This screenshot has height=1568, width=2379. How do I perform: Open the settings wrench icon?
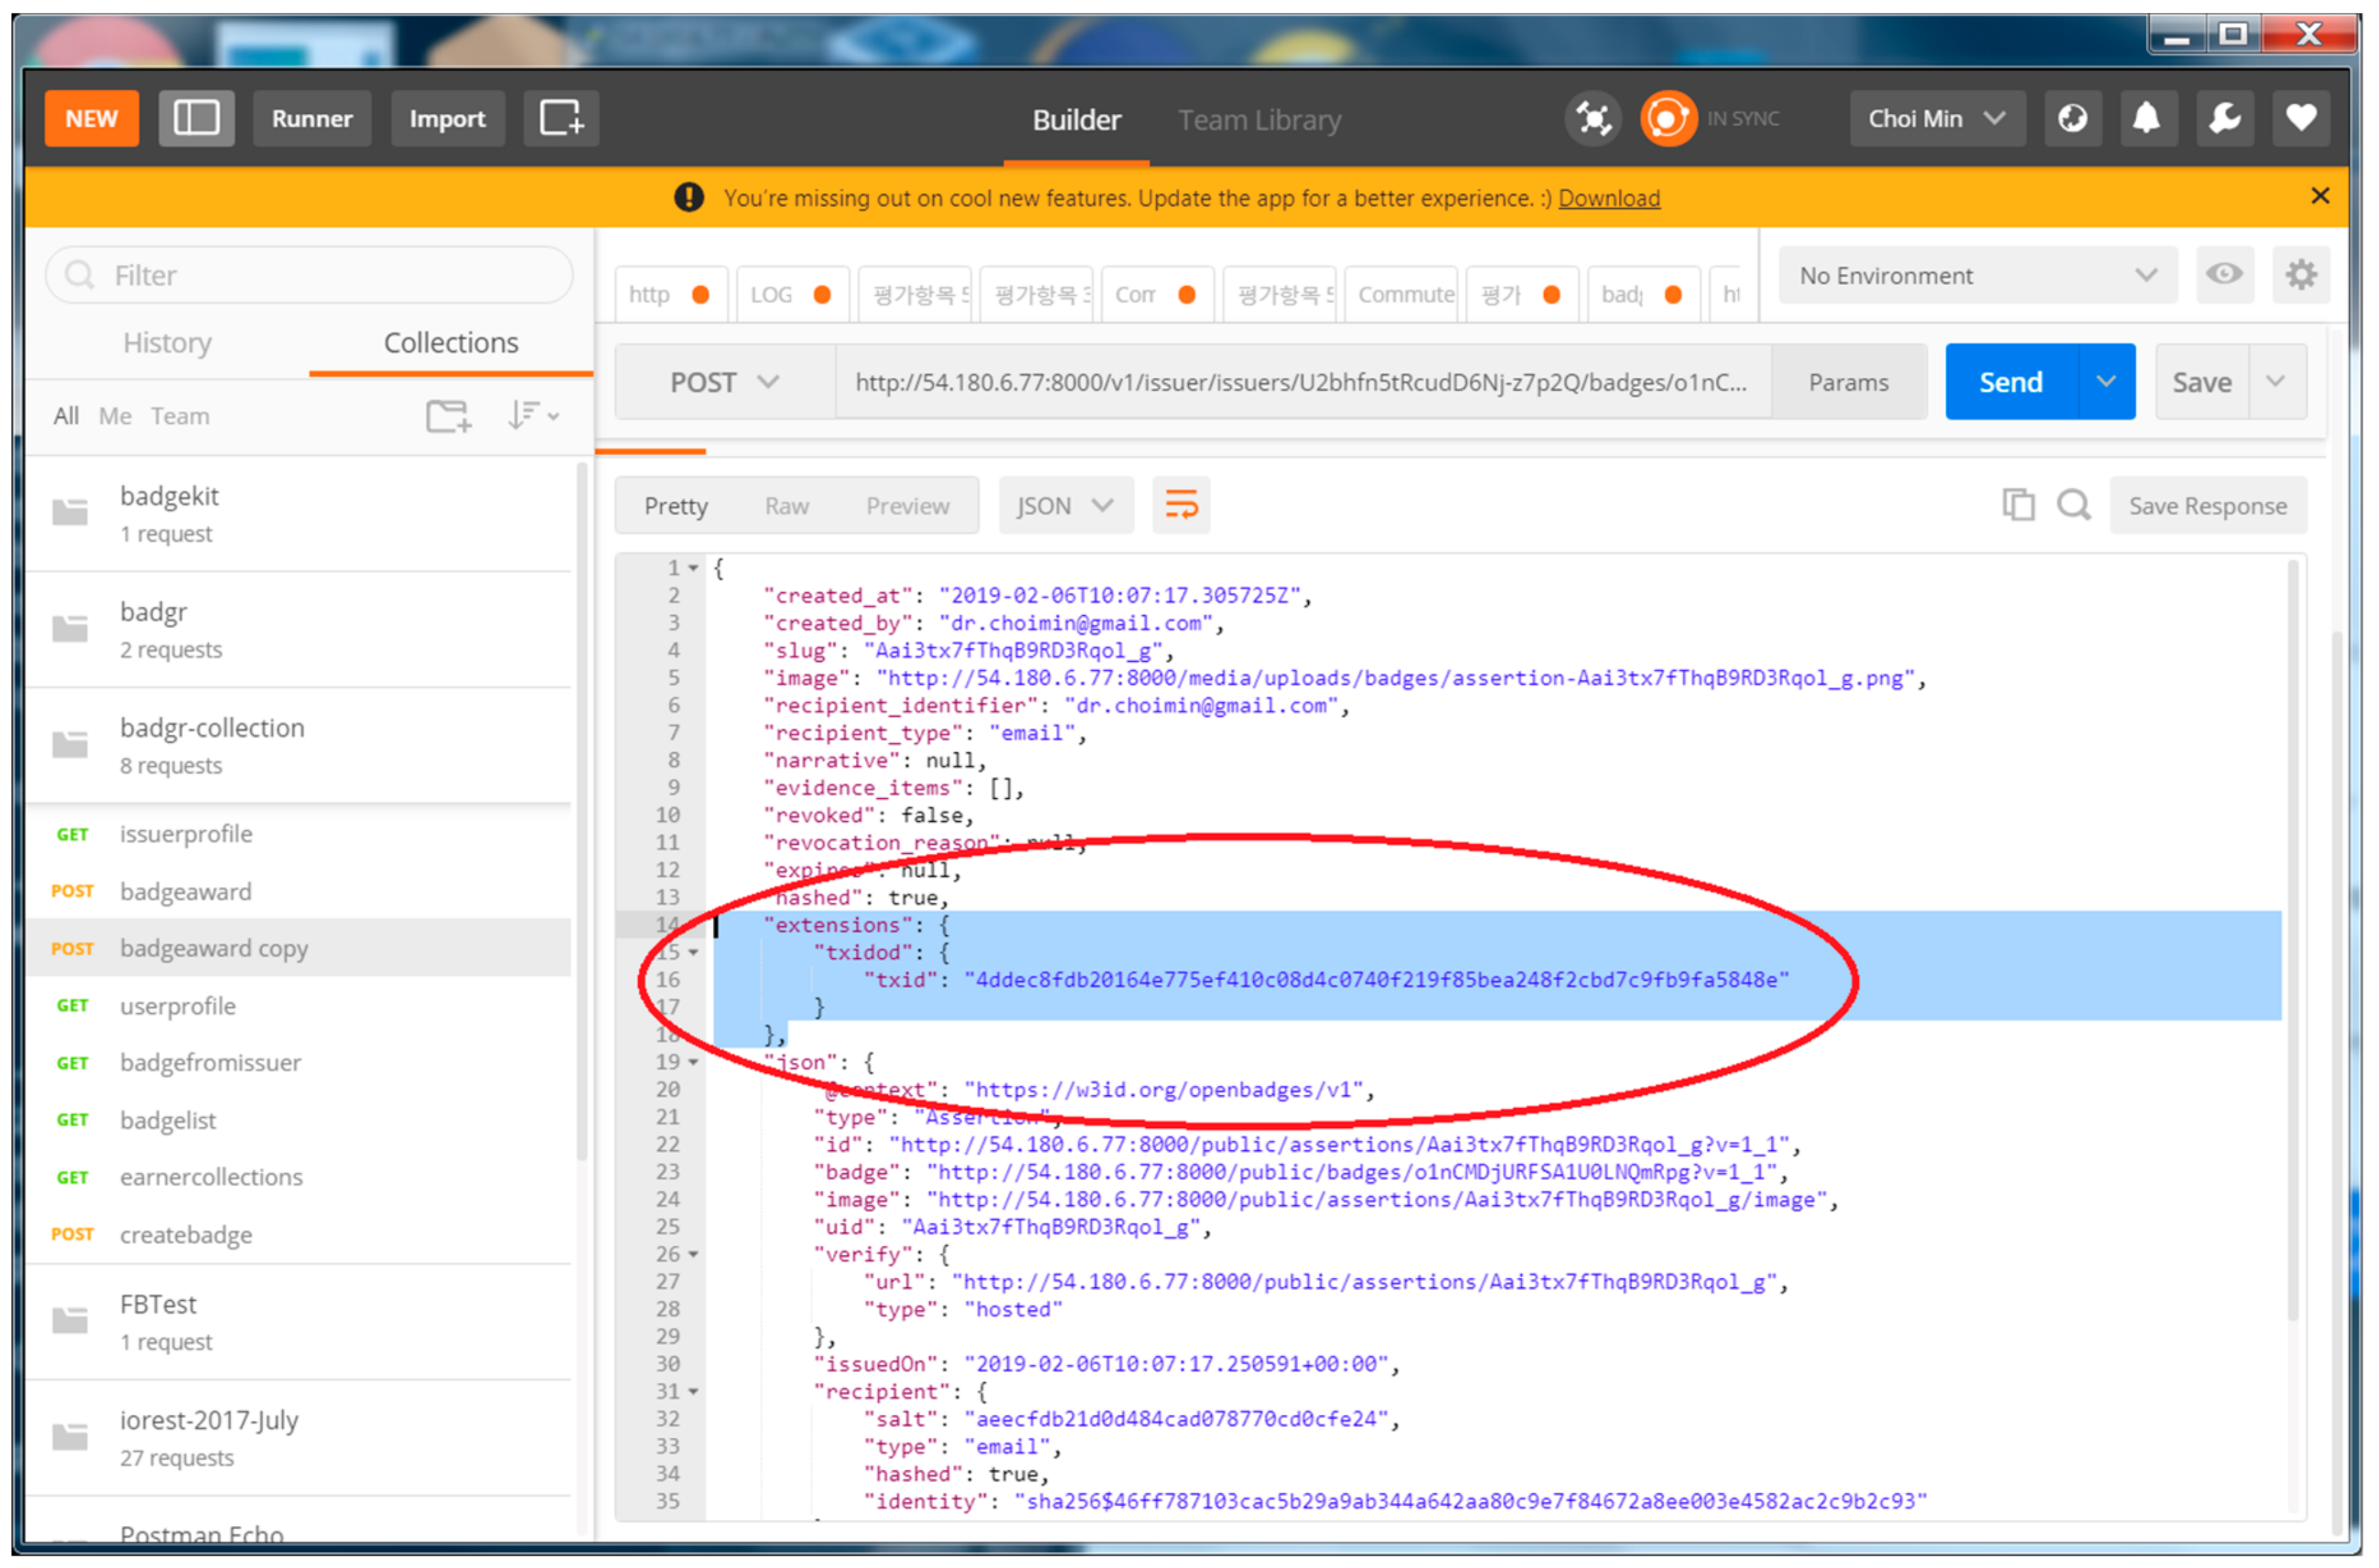click(x=2224, y=119)
